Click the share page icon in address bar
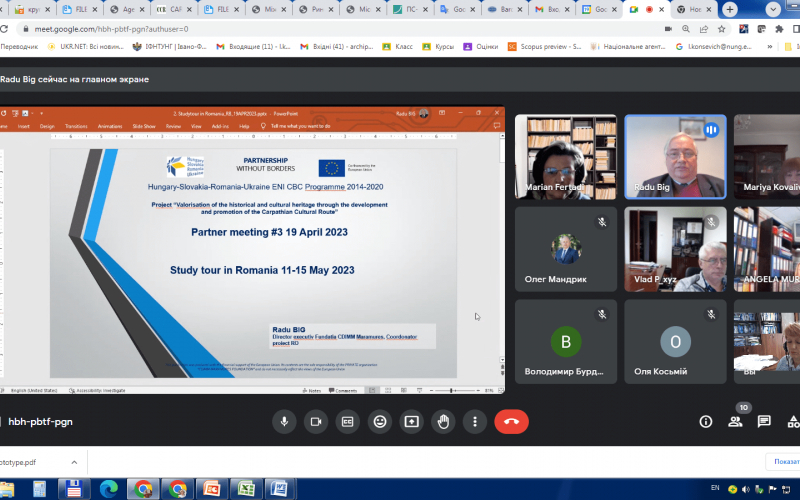 coord(704,29)
